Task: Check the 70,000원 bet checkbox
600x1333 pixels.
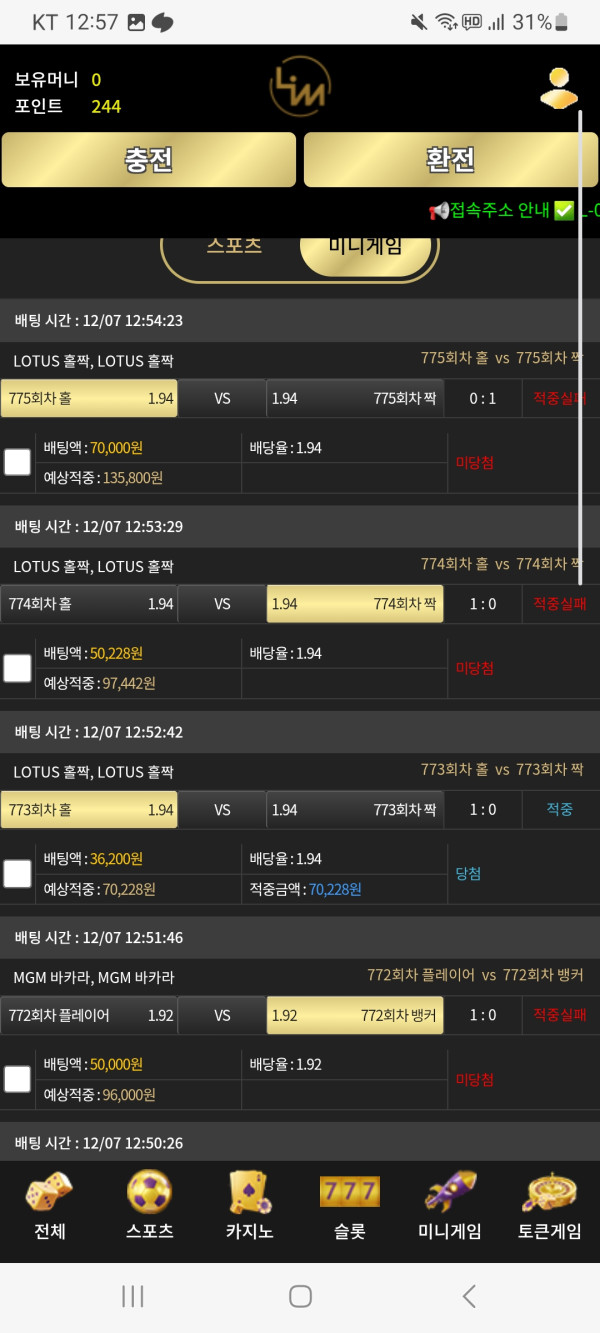Action: point(17,462)
